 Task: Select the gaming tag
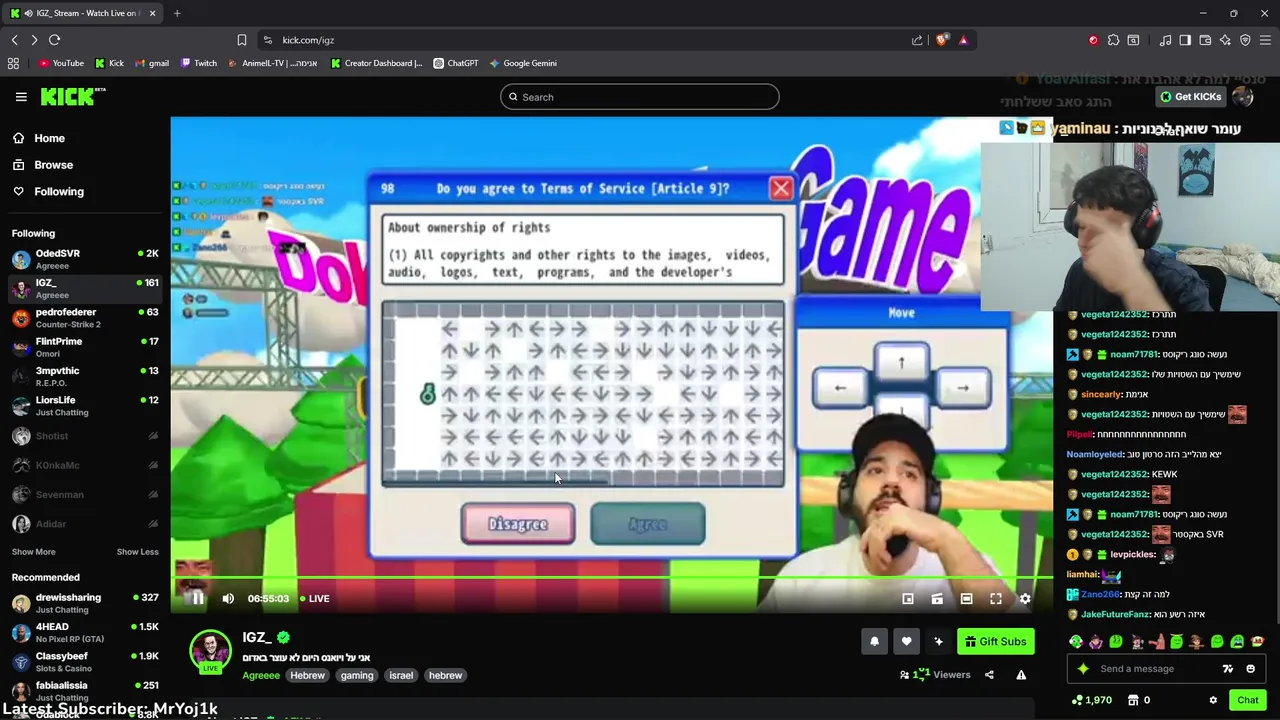[356, 675]
